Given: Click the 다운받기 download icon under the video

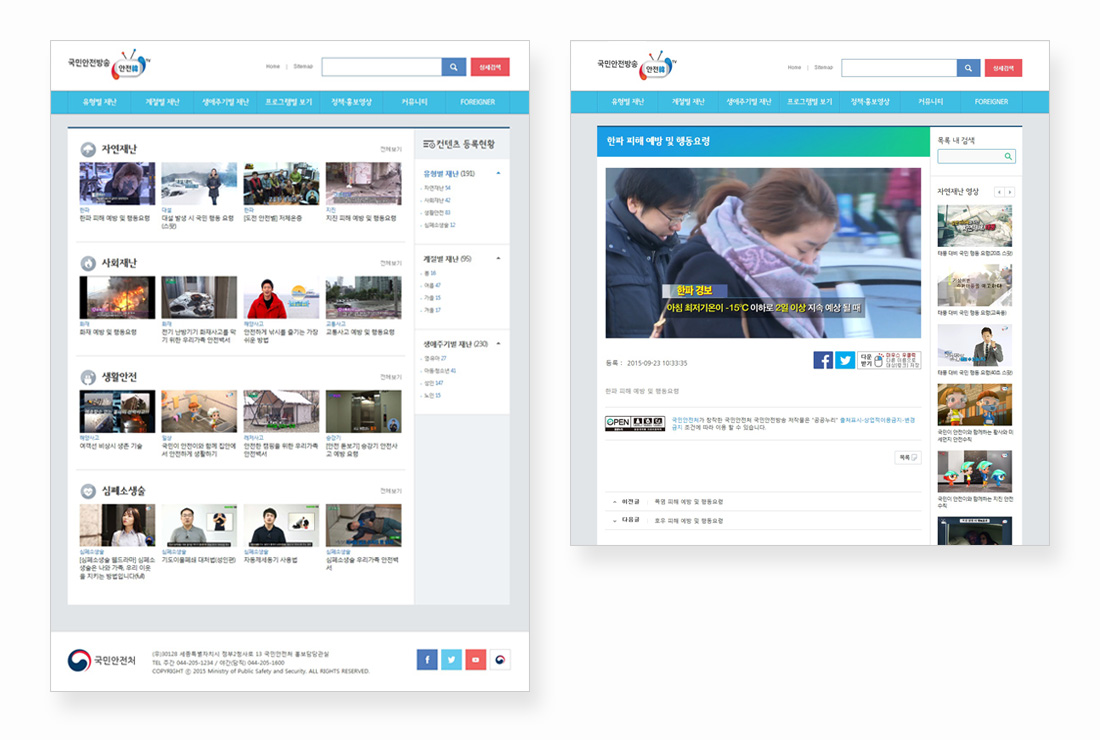Looking at the screenshot, I should pyautogui.click(x=889, y=361).
